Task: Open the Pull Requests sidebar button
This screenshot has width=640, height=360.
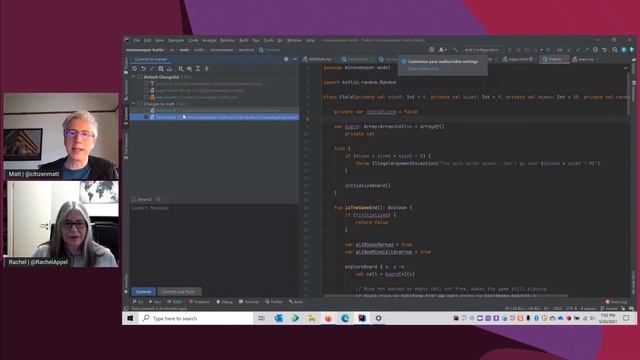Action: 126,146
